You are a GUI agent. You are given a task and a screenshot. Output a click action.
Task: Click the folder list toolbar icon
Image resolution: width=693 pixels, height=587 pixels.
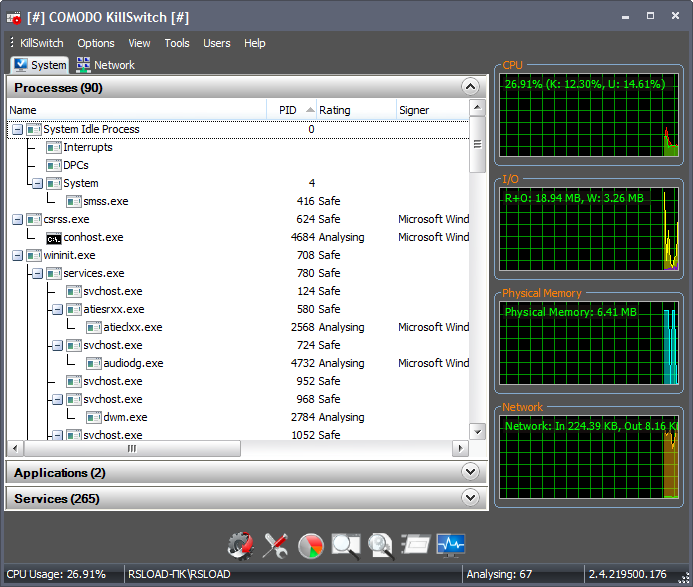[415, 544]
